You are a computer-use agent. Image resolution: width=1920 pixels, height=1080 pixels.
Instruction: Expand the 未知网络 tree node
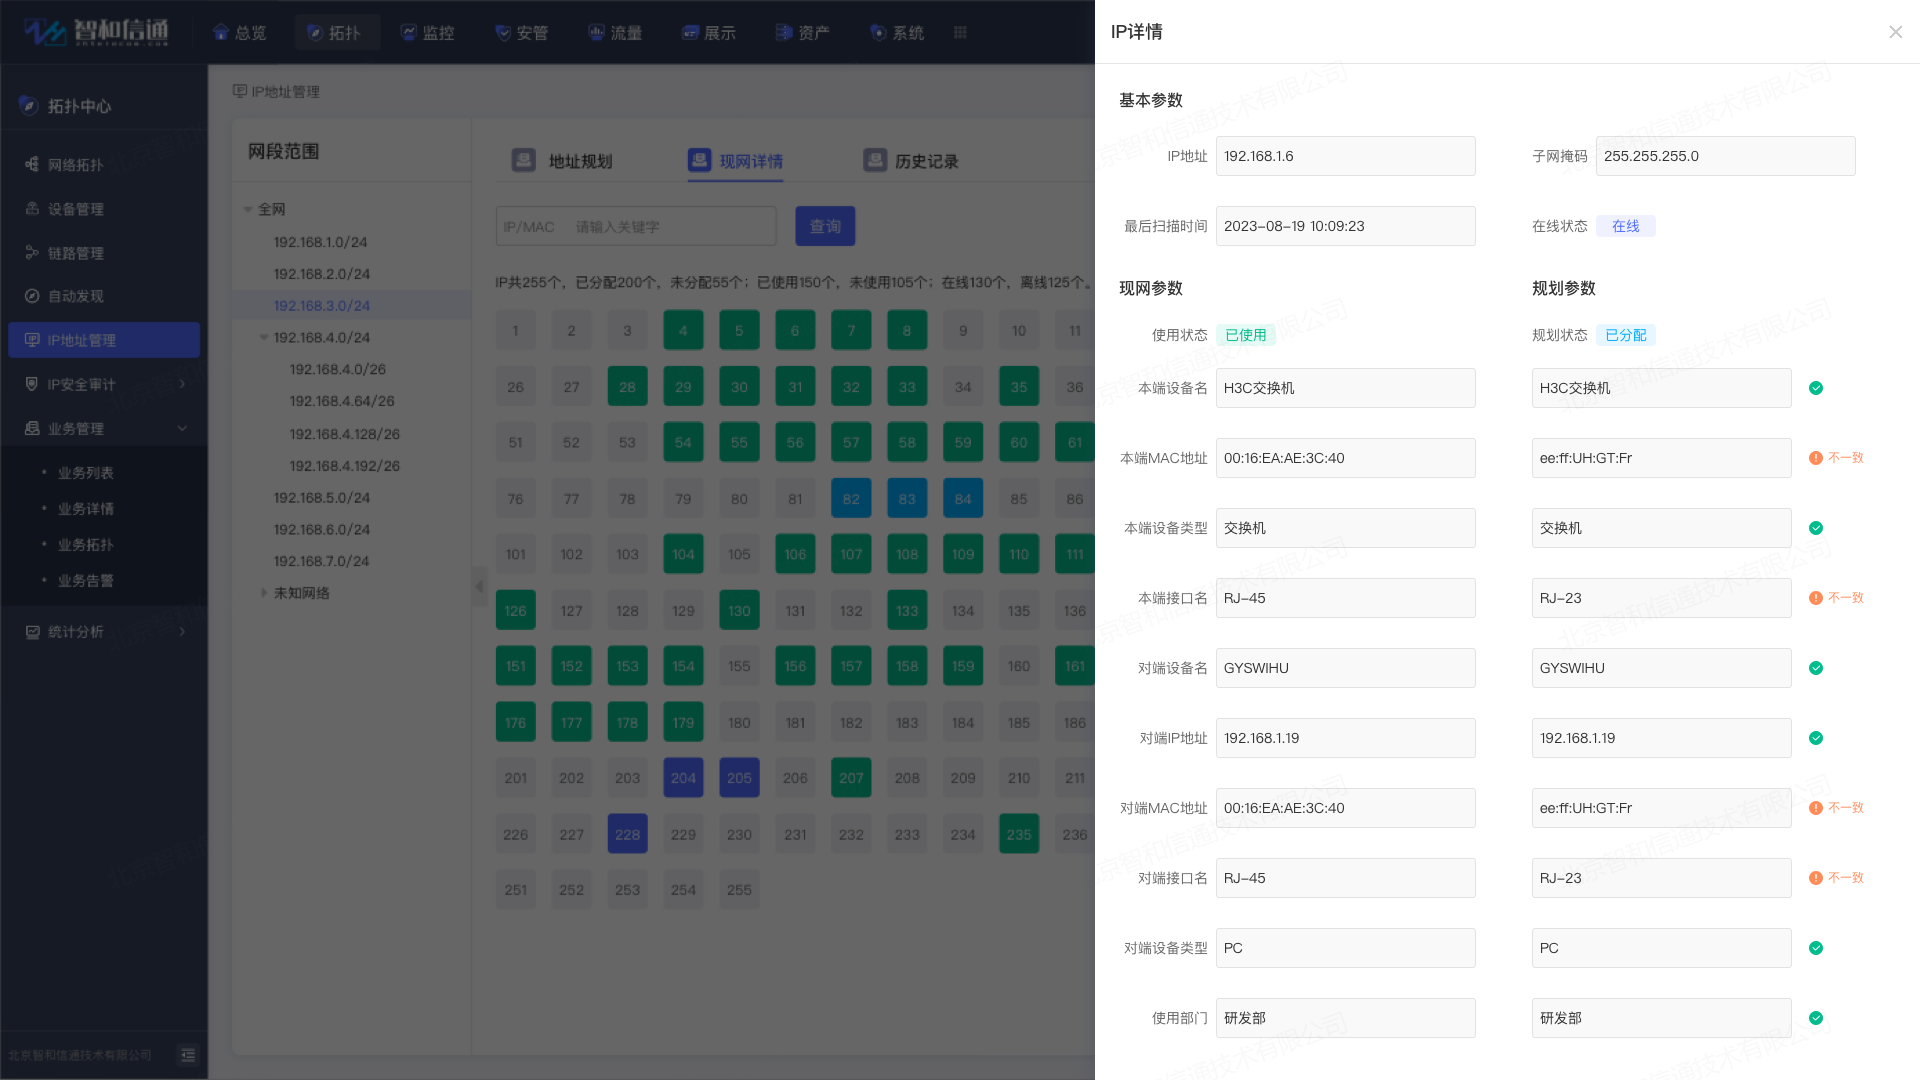coord(264,593)
